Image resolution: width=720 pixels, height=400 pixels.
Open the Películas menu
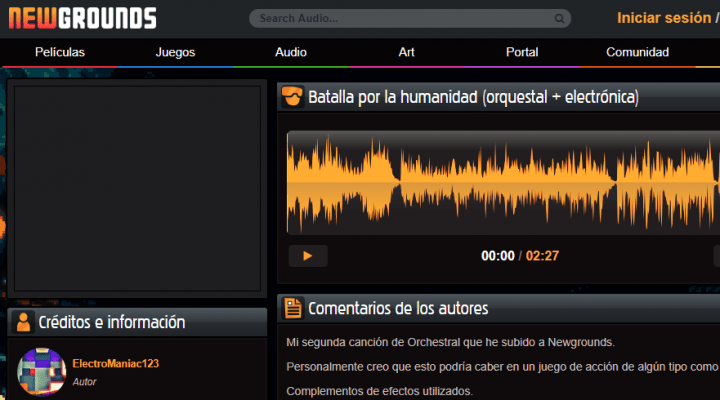point(60,52)
